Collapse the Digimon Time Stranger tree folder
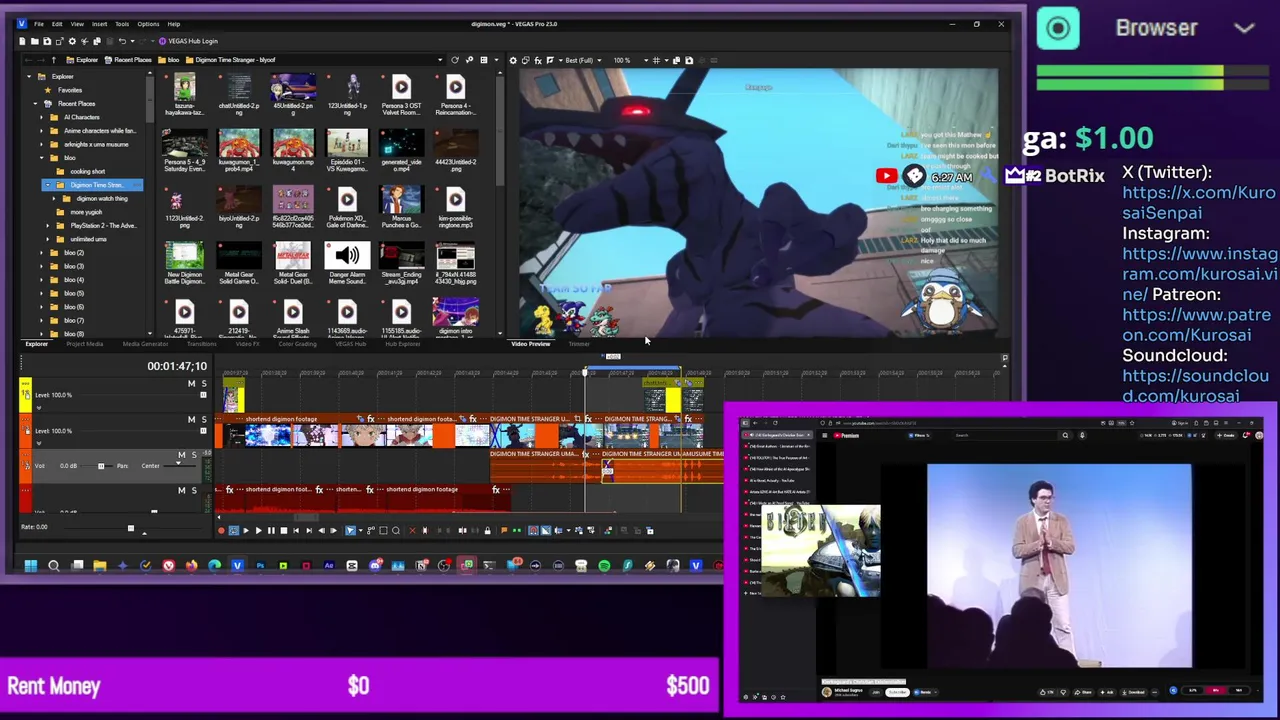The height and width of the screenshot is (720, 1280). coord(48,185)
